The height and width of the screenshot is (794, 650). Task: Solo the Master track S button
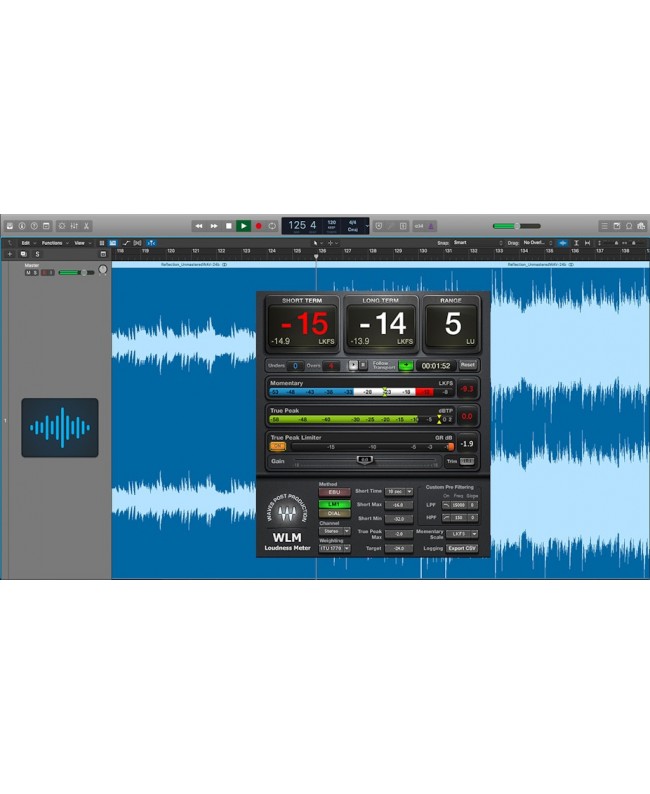tap(35, 272)
